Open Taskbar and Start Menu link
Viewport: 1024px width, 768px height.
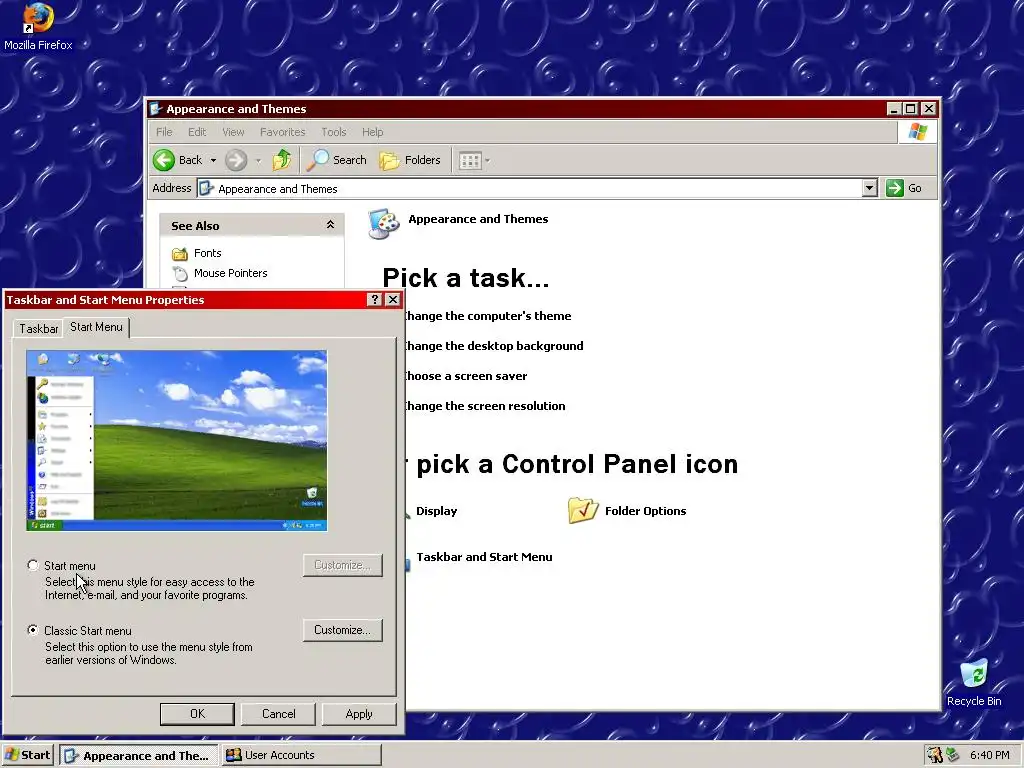(x=484, y=557)
